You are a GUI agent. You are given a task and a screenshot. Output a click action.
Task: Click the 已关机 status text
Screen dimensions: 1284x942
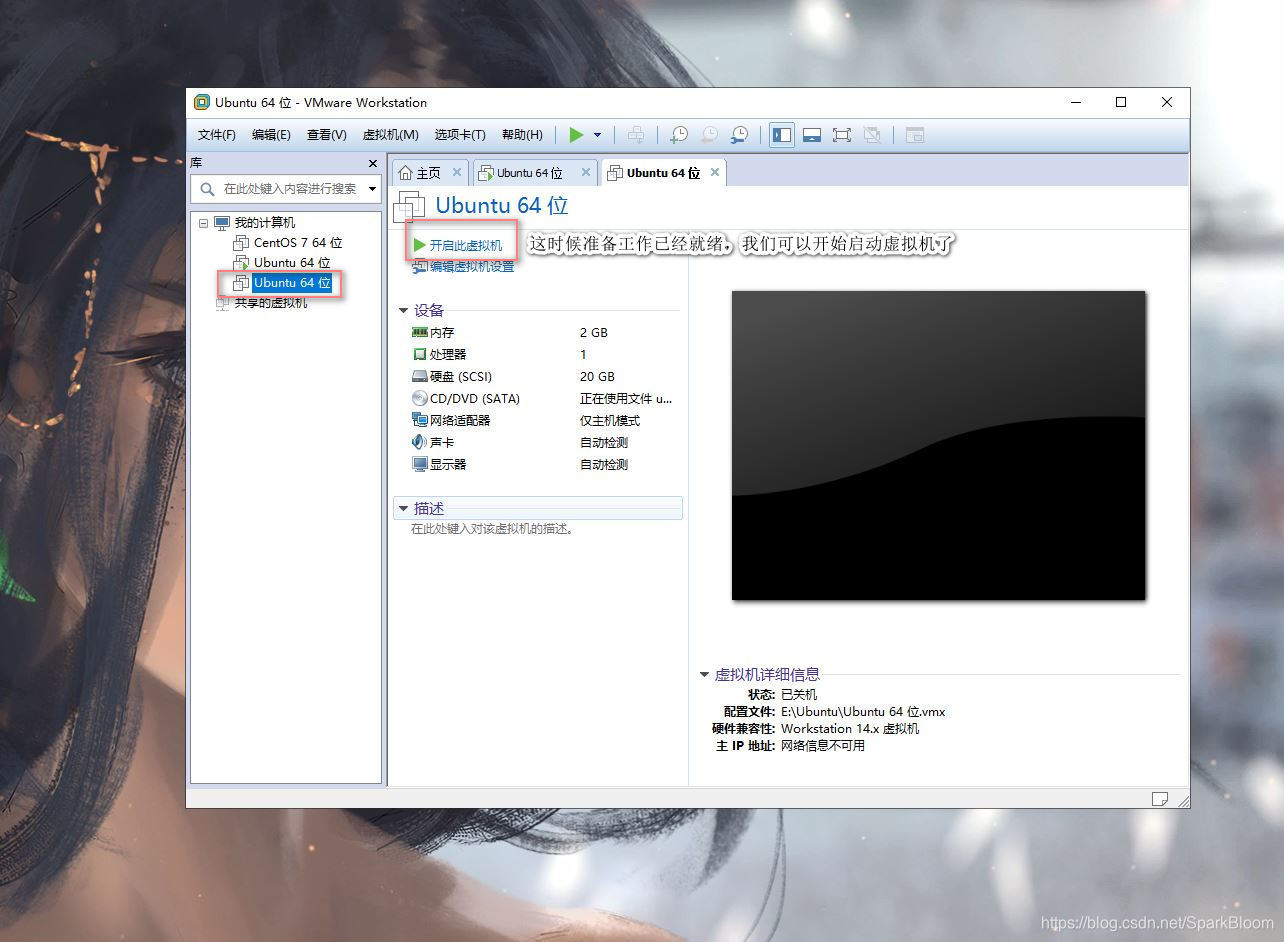[x=799, y=694]
